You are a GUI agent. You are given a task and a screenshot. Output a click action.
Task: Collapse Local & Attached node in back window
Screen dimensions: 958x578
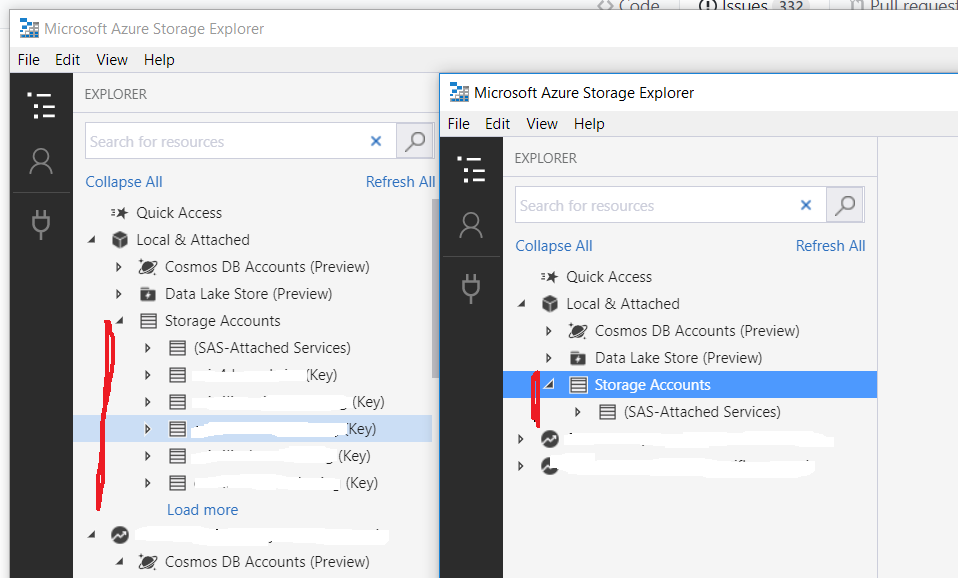[92, 240]
